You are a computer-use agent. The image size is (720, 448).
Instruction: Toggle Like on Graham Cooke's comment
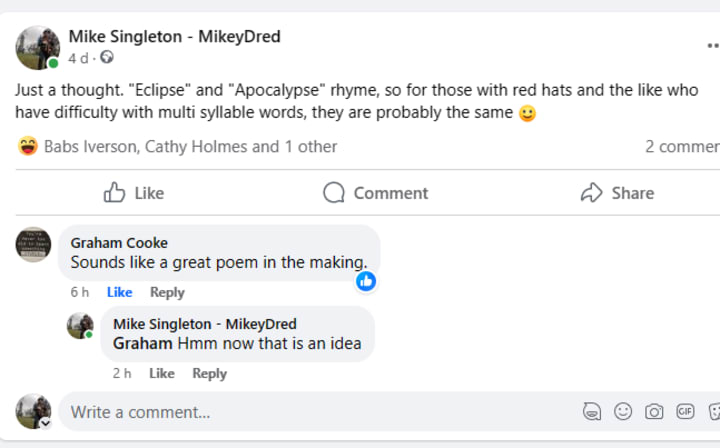tap(119, 292)
